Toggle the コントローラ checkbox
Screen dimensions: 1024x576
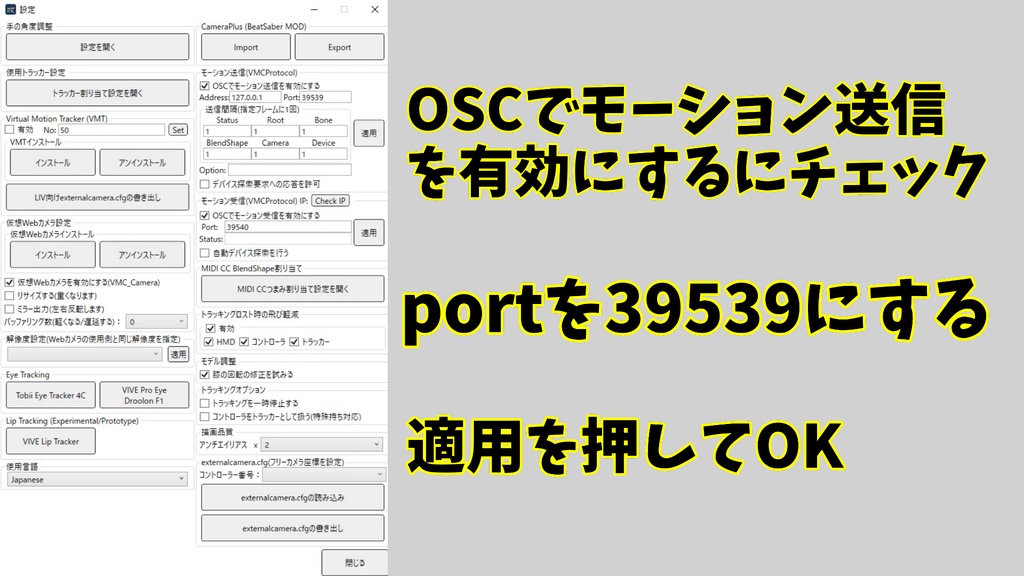click(244, 342)
